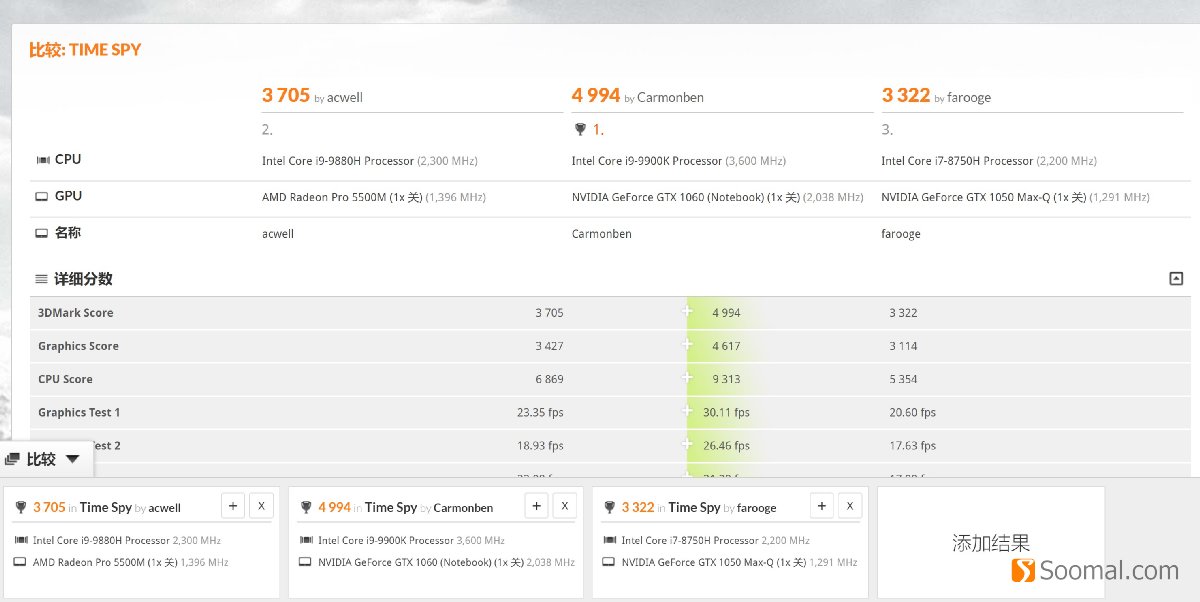
Task: Click the 添加结果 add result box
Action: (991, 543)
